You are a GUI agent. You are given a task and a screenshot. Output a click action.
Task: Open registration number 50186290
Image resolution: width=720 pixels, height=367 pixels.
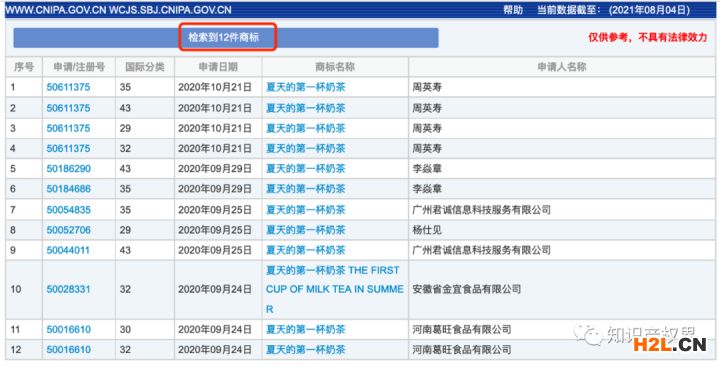68,169
